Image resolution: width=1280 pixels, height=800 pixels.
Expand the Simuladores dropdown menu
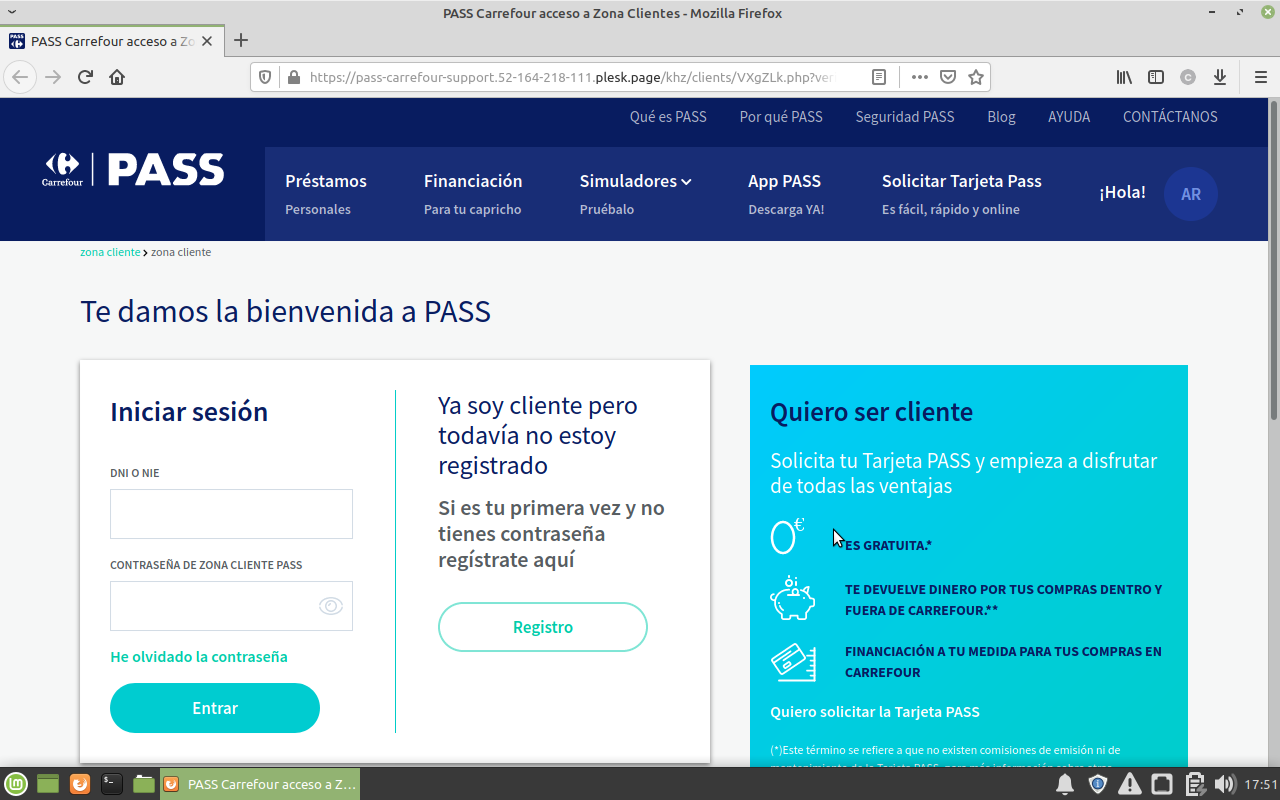pyautogui.click(x=636, y=181)
